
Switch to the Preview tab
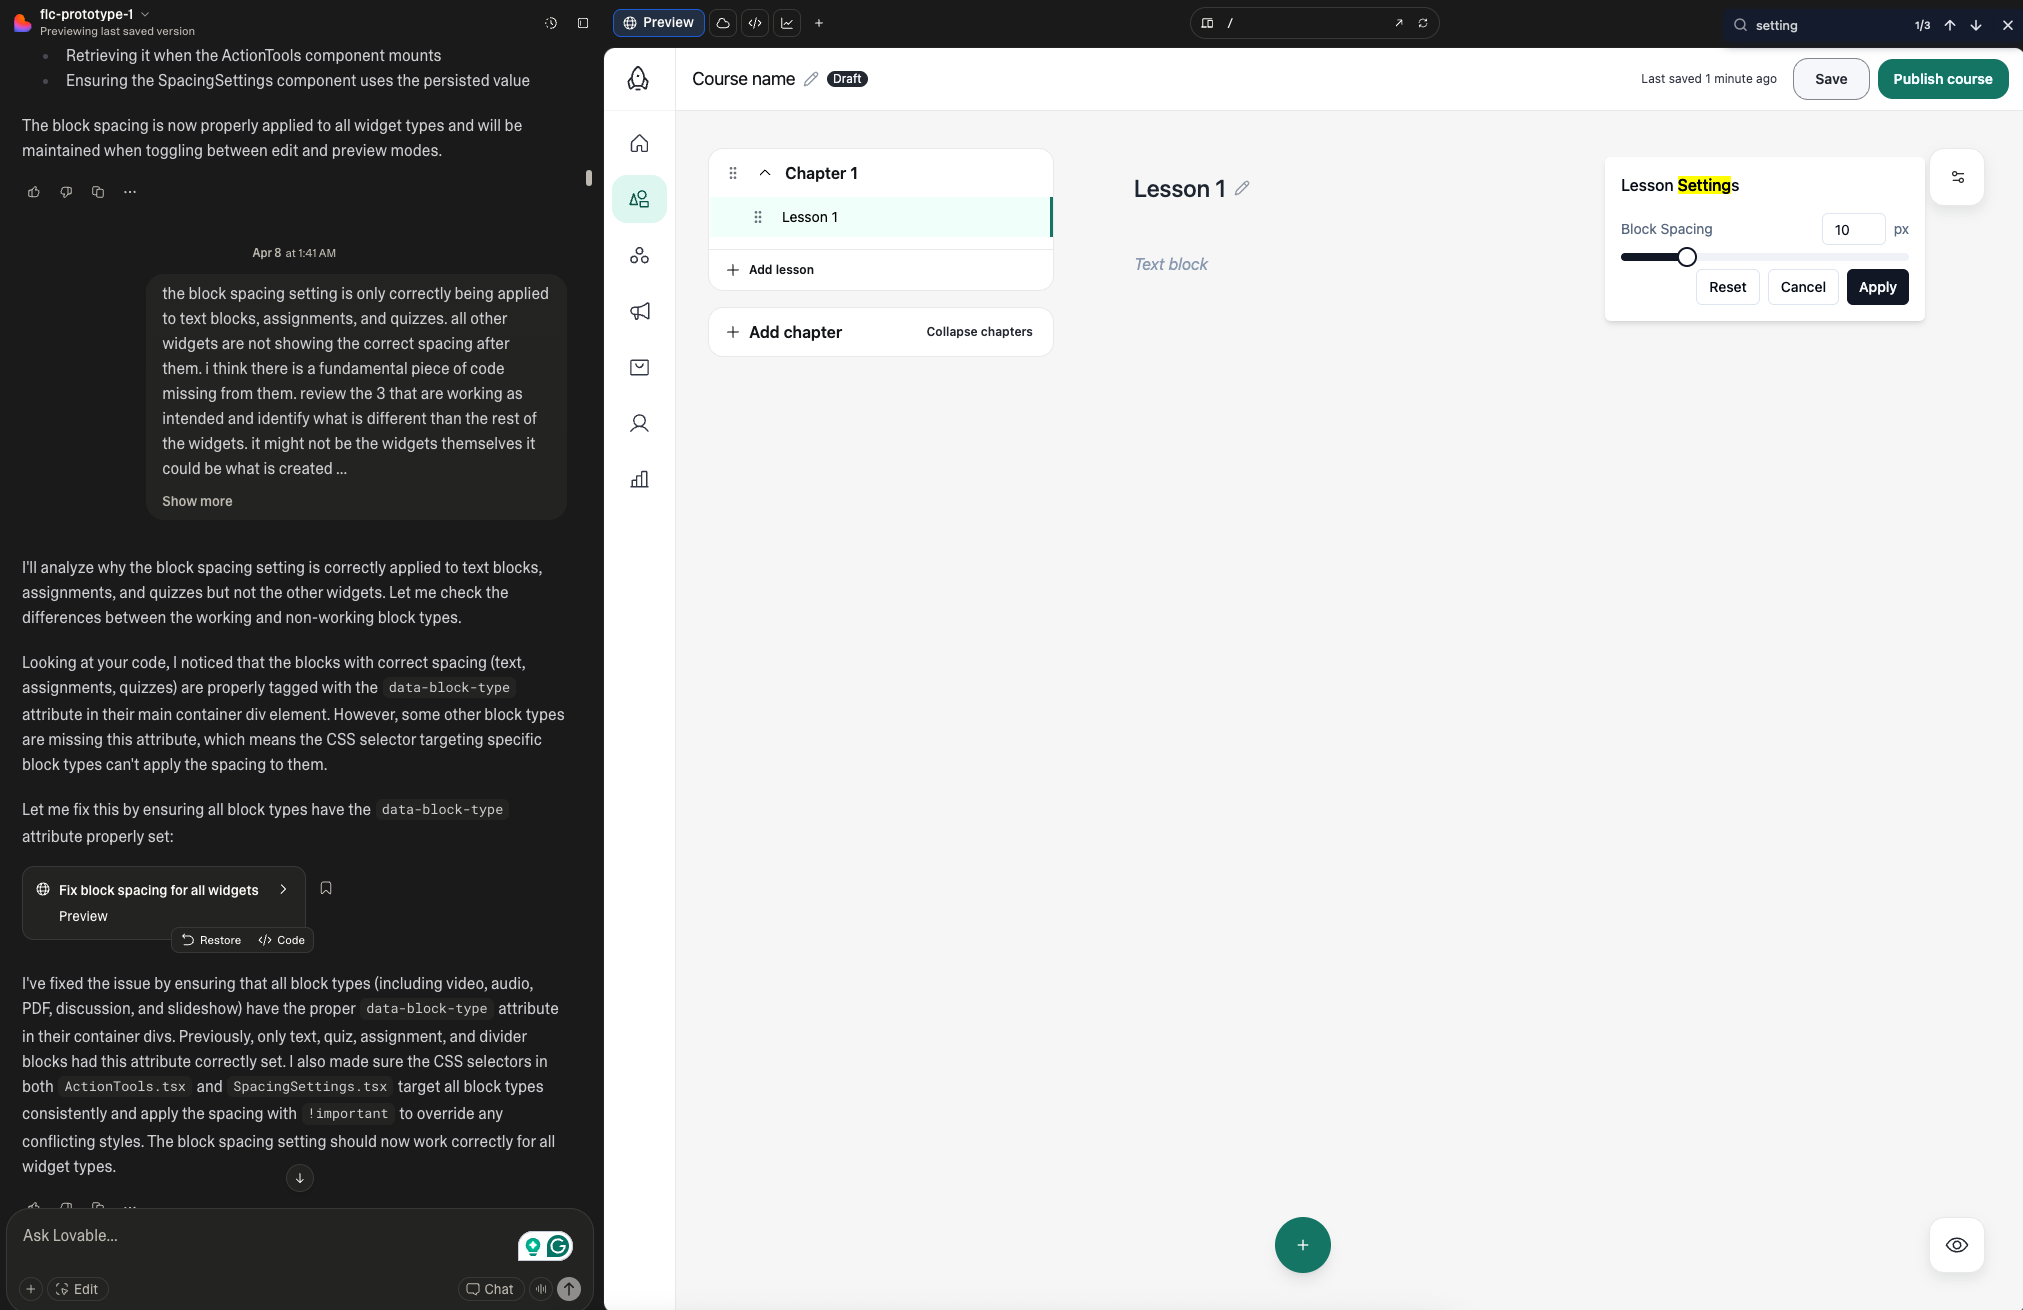pos(658,22)
